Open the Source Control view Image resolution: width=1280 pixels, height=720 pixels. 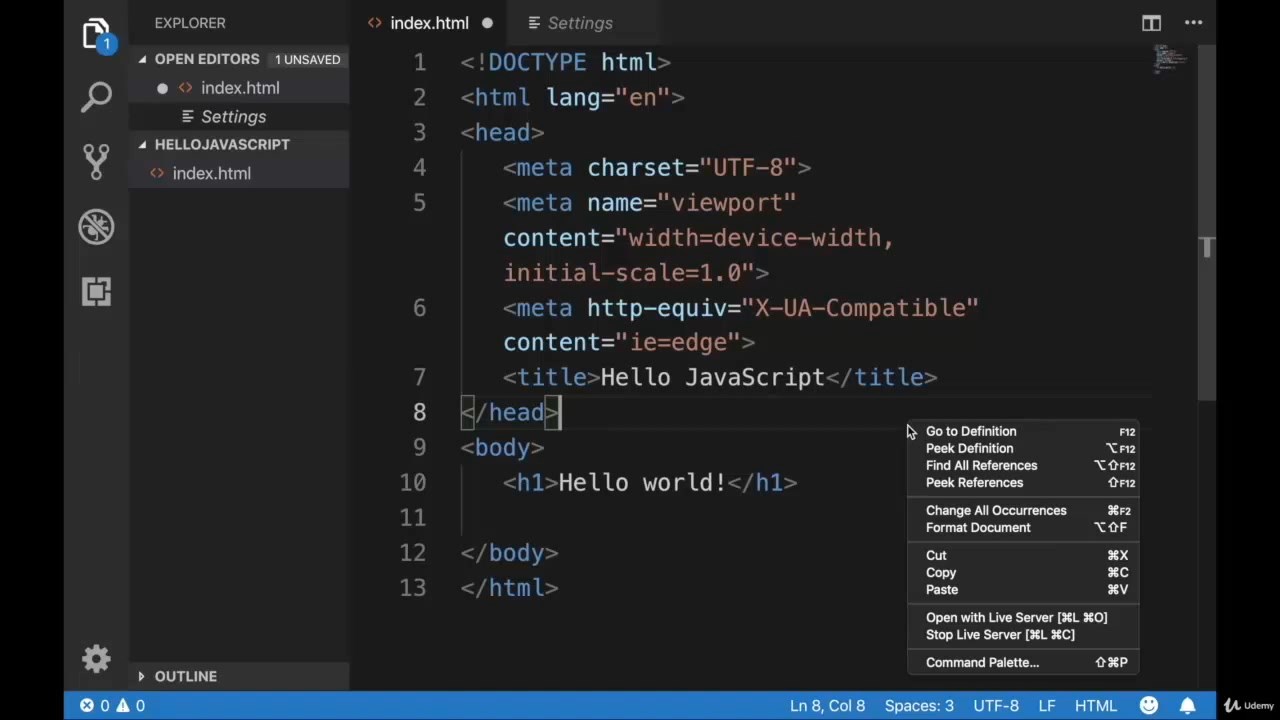click(x=96, y=161)
